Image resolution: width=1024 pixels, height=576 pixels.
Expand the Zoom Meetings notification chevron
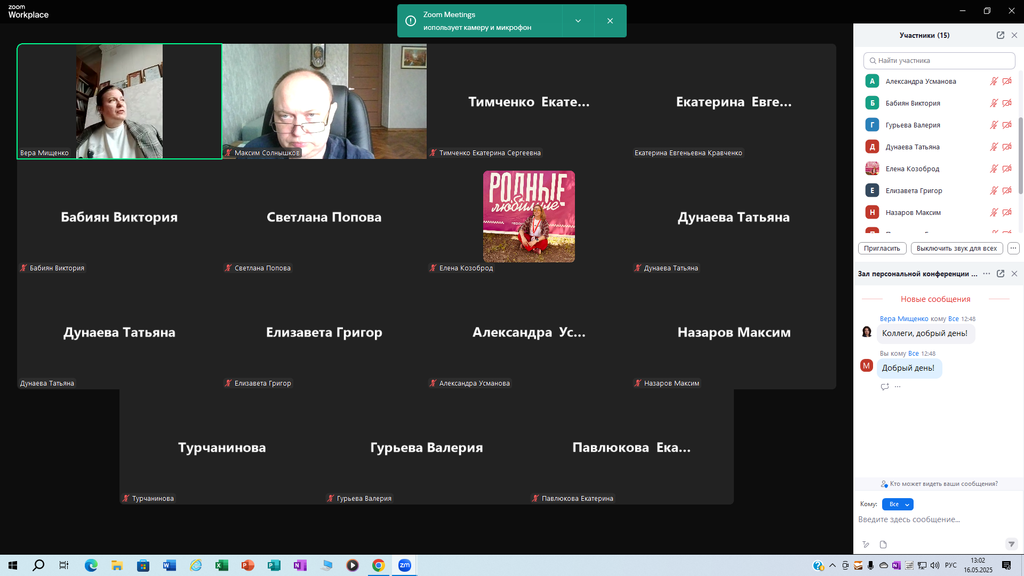578,21
